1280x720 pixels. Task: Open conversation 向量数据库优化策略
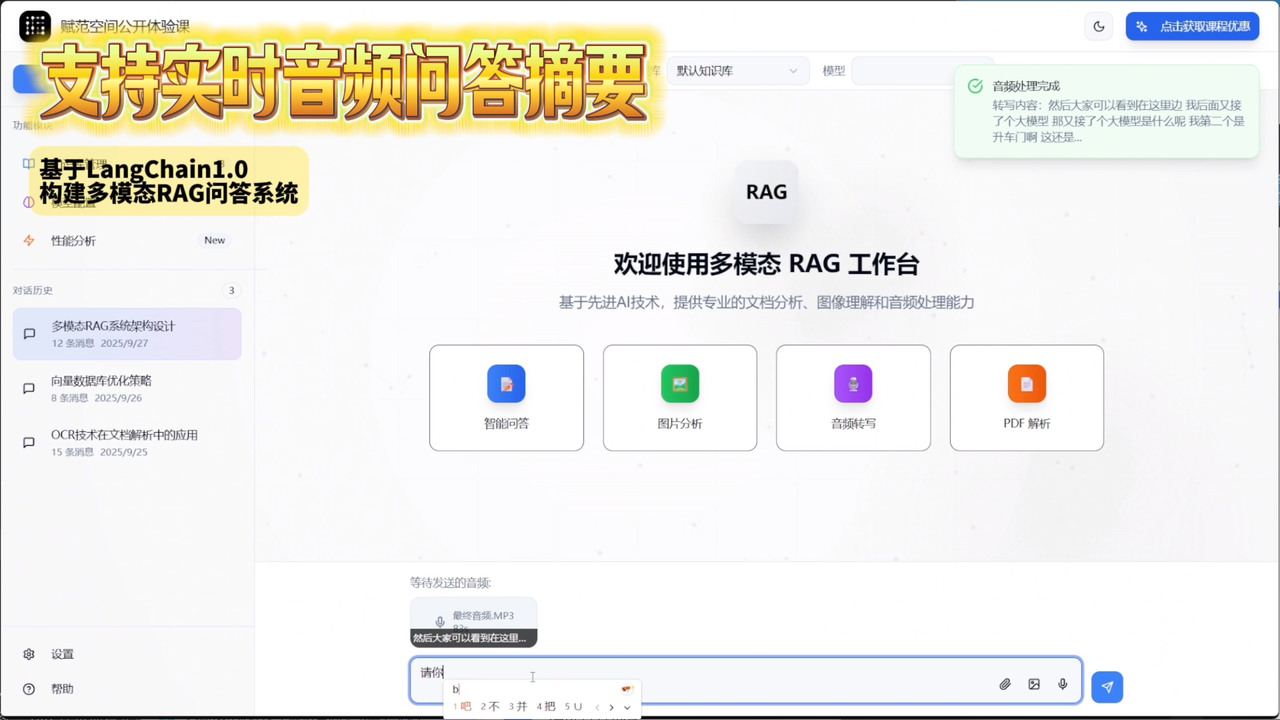click(x=127, y=388)
